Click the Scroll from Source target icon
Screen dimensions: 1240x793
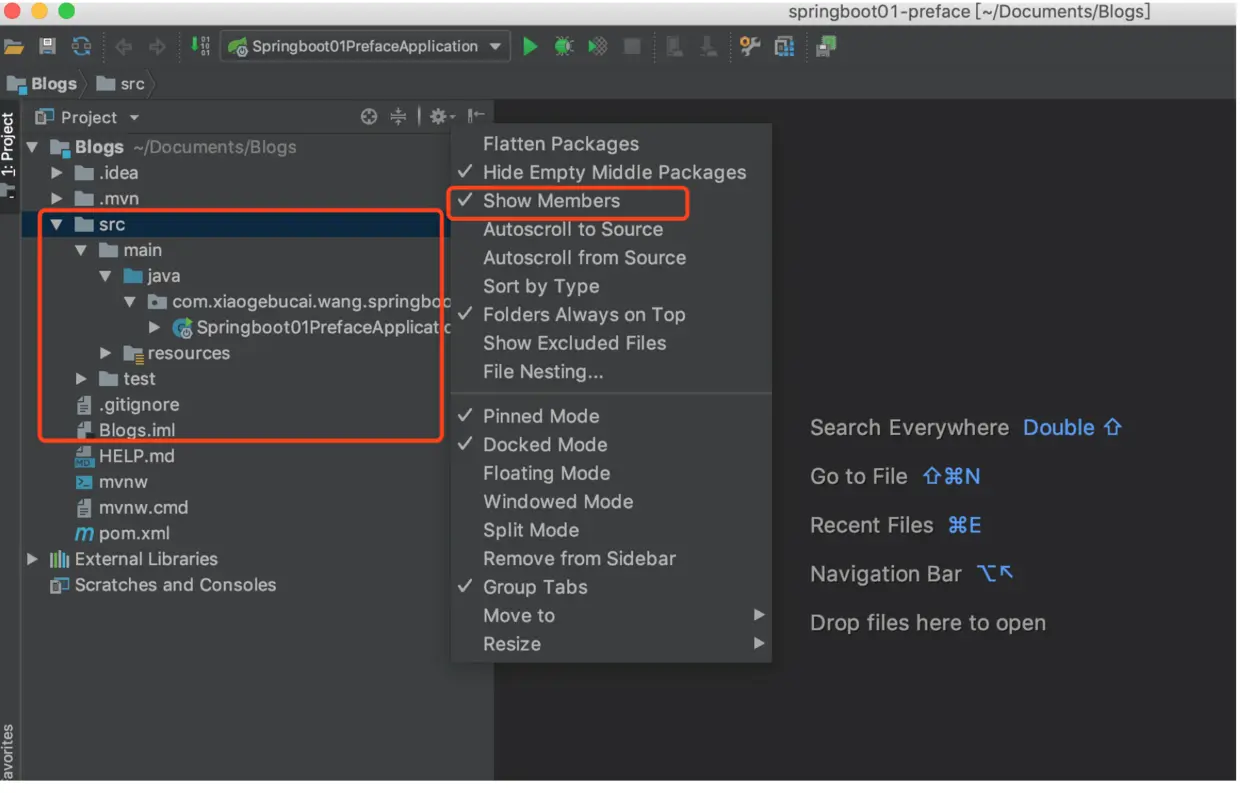pyautogui.click(x=369, y=117)
